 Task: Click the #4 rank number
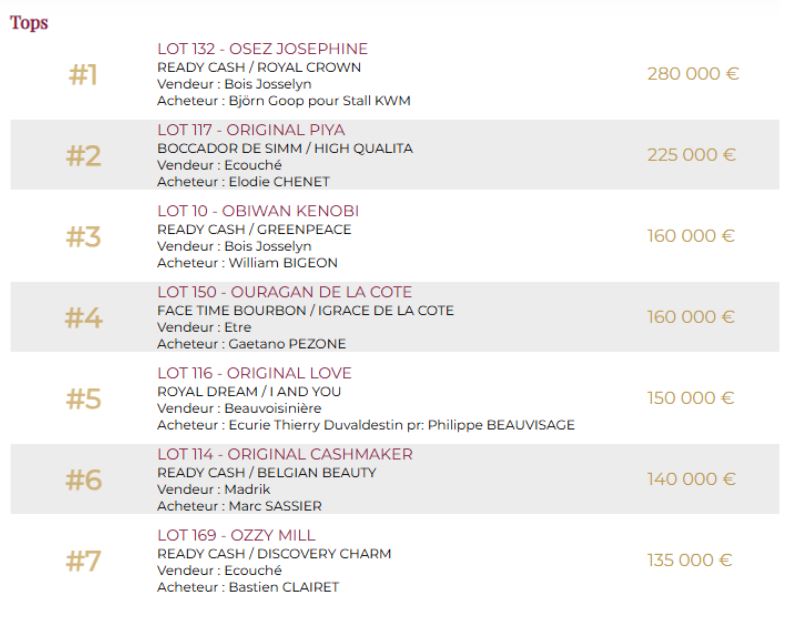[84, 318]
